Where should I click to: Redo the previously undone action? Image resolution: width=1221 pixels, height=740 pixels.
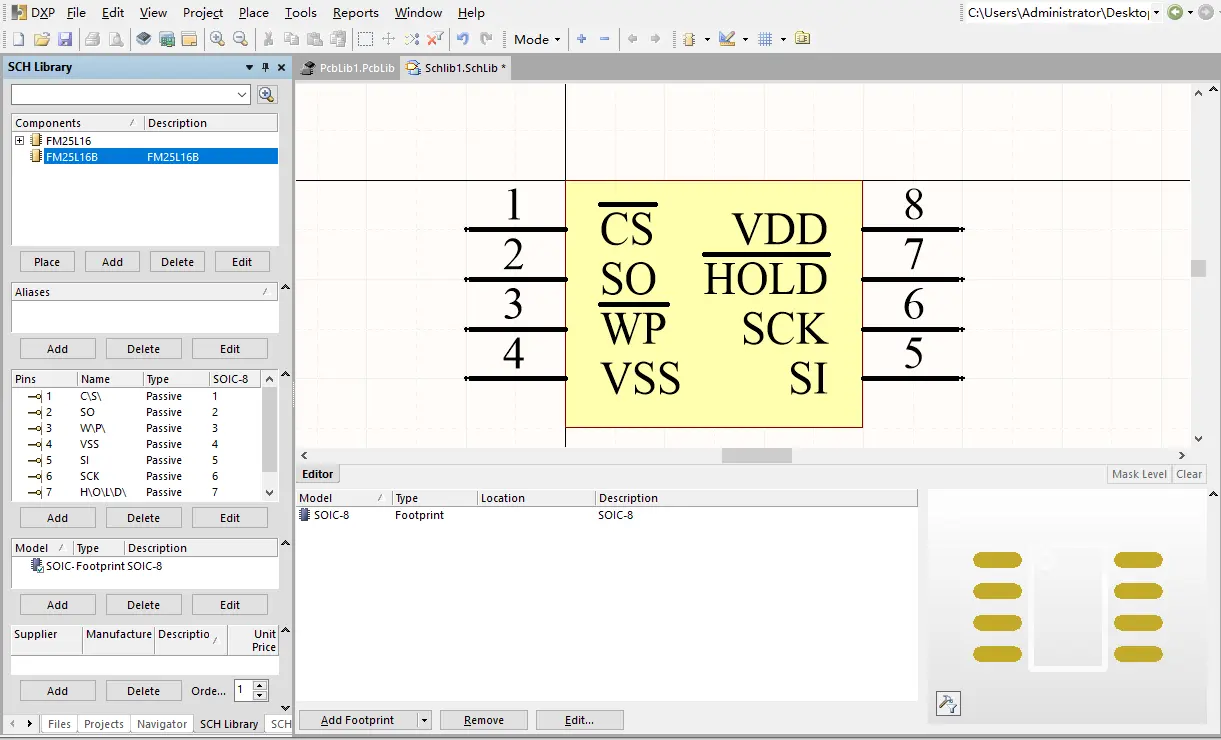point(486,39)
